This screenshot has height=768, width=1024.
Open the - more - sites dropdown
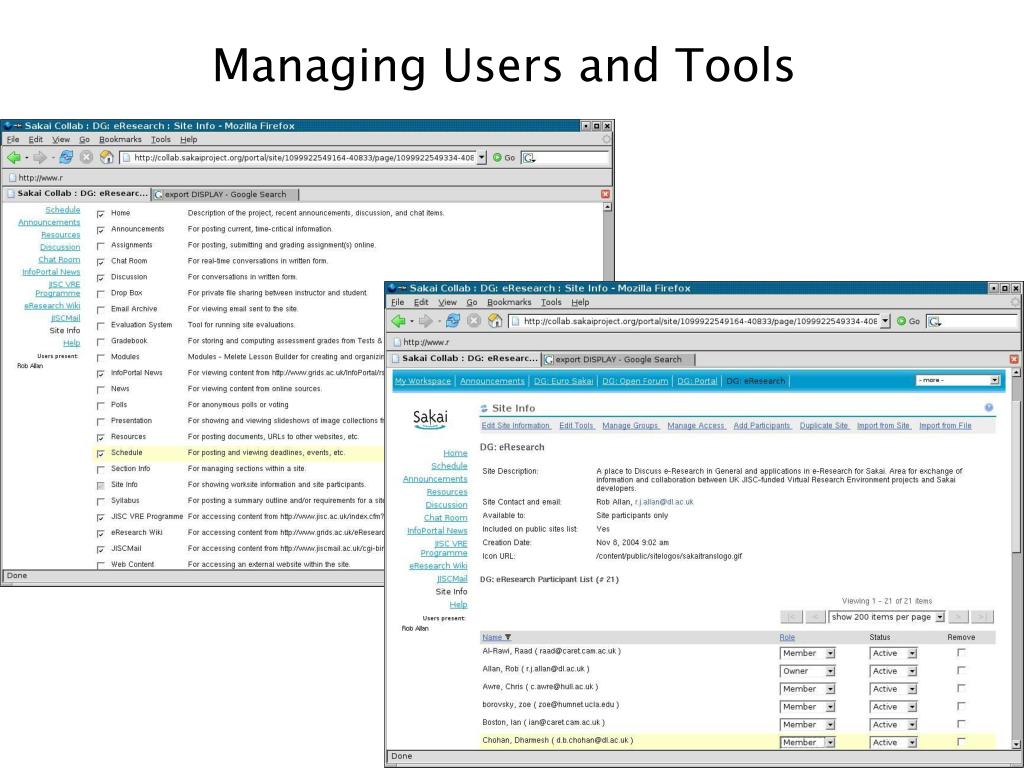(957, 380)
